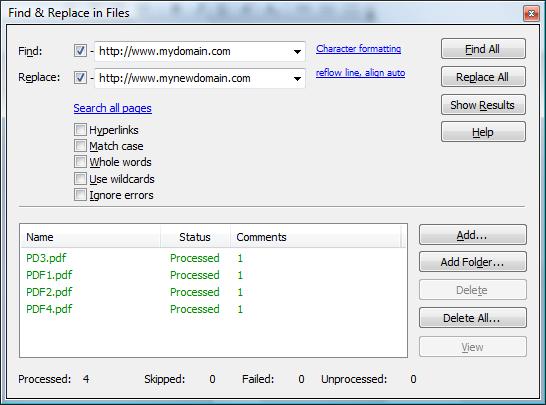Image resolution: width=546 pixels, height=405 pixels.
Task: Check the Whole words option
Action: point(80,162)
